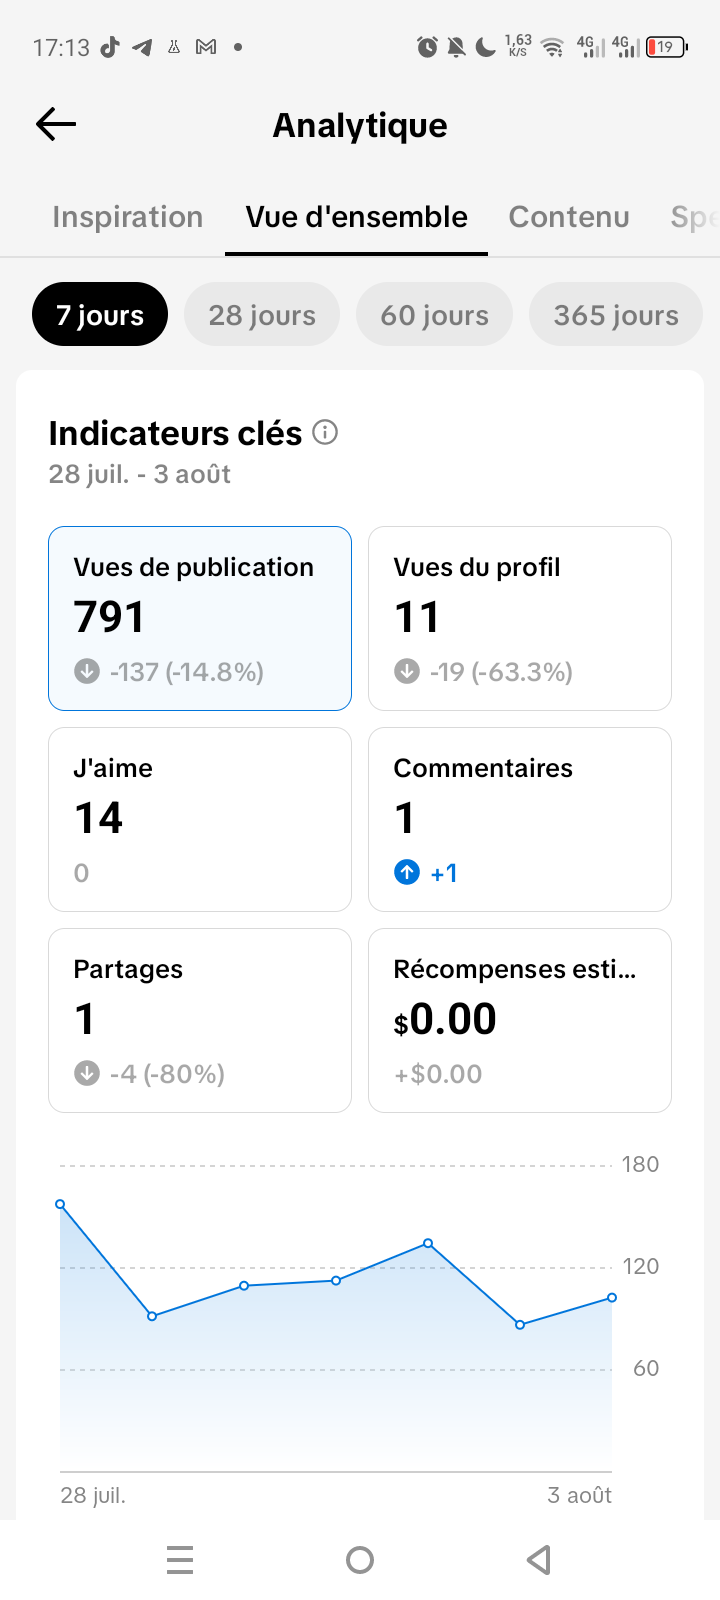Tap the Gmail notification icon in status bar
The width and height of the screenshot is (720, 1600).
point(206,47)
